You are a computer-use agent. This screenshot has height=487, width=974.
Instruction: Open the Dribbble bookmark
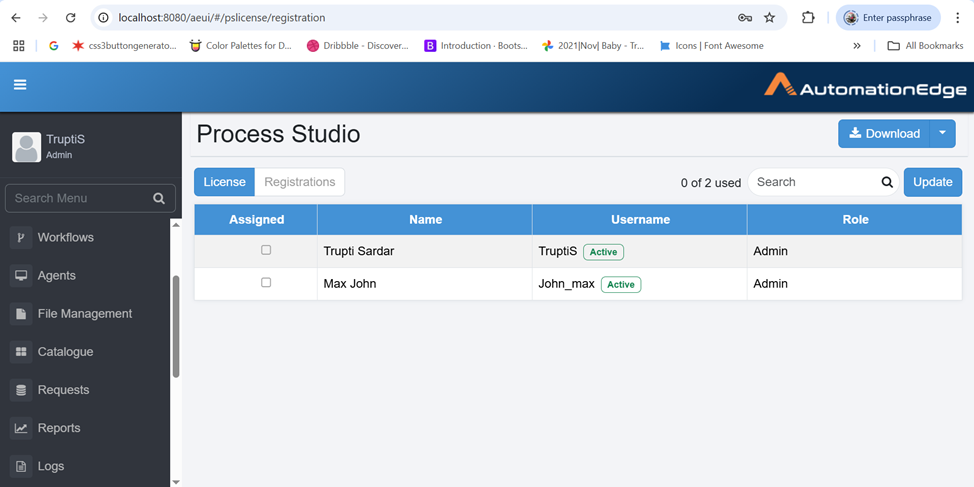pyautogui.click(x=357, y=45)
